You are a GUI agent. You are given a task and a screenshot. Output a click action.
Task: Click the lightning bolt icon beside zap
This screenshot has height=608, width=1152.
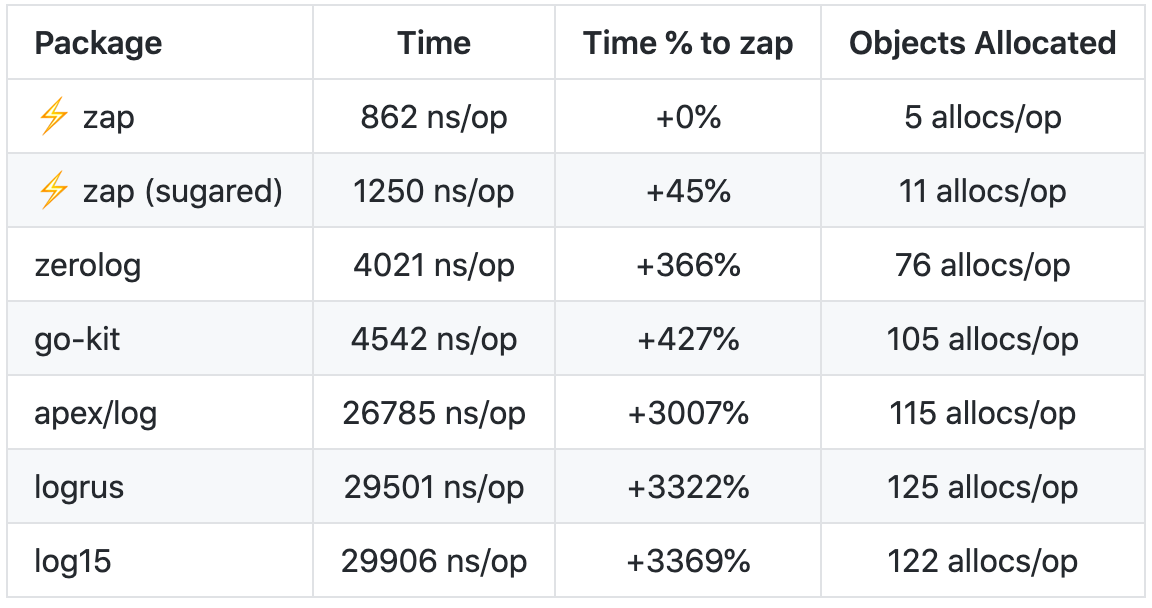tap(52, 118)
